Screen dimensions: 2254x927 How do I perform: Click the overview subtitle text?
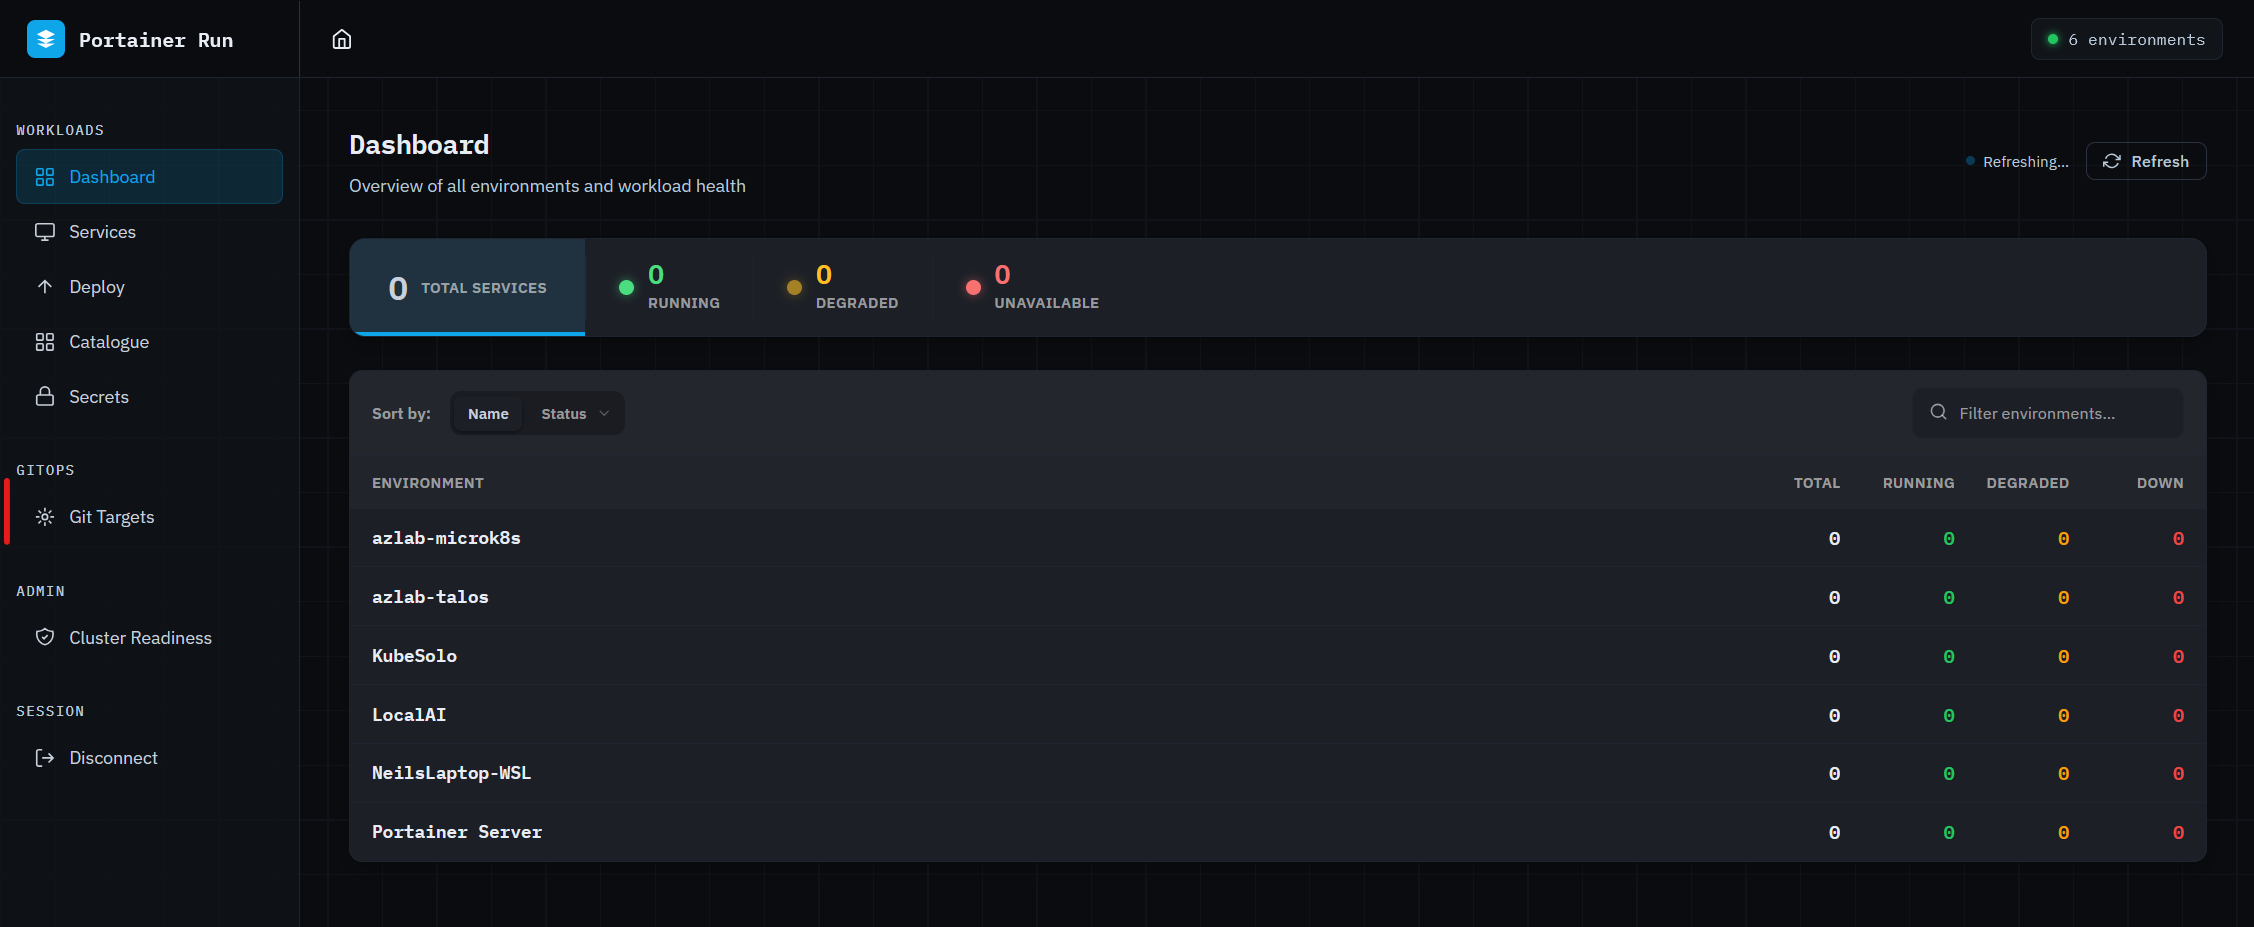click(x=547, y=186)
